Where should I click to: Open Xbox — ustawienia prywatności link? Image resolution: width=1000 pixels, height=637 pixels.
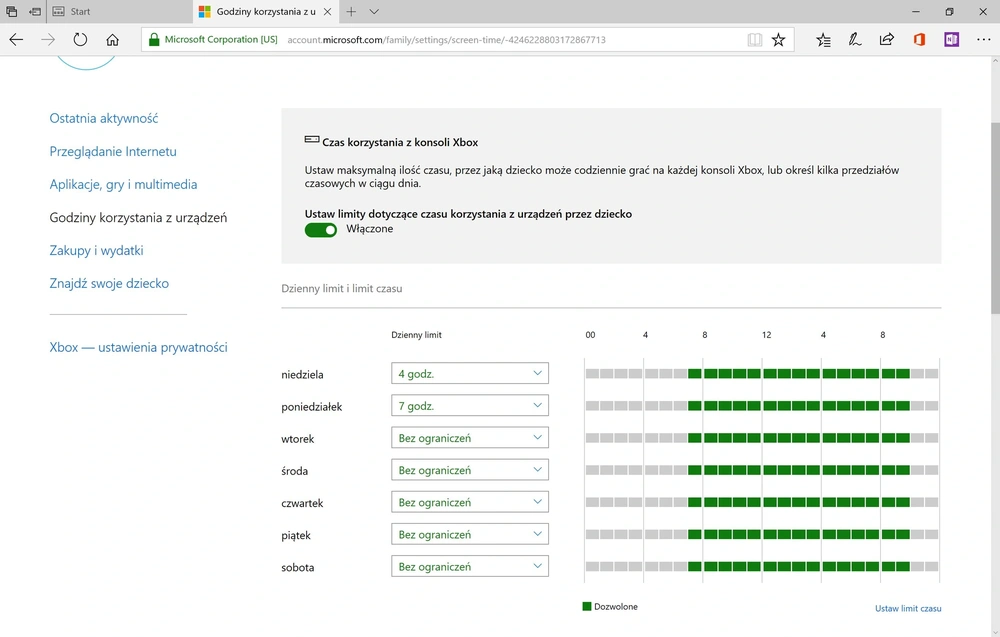pyautogui.click(x=138, y=348)
